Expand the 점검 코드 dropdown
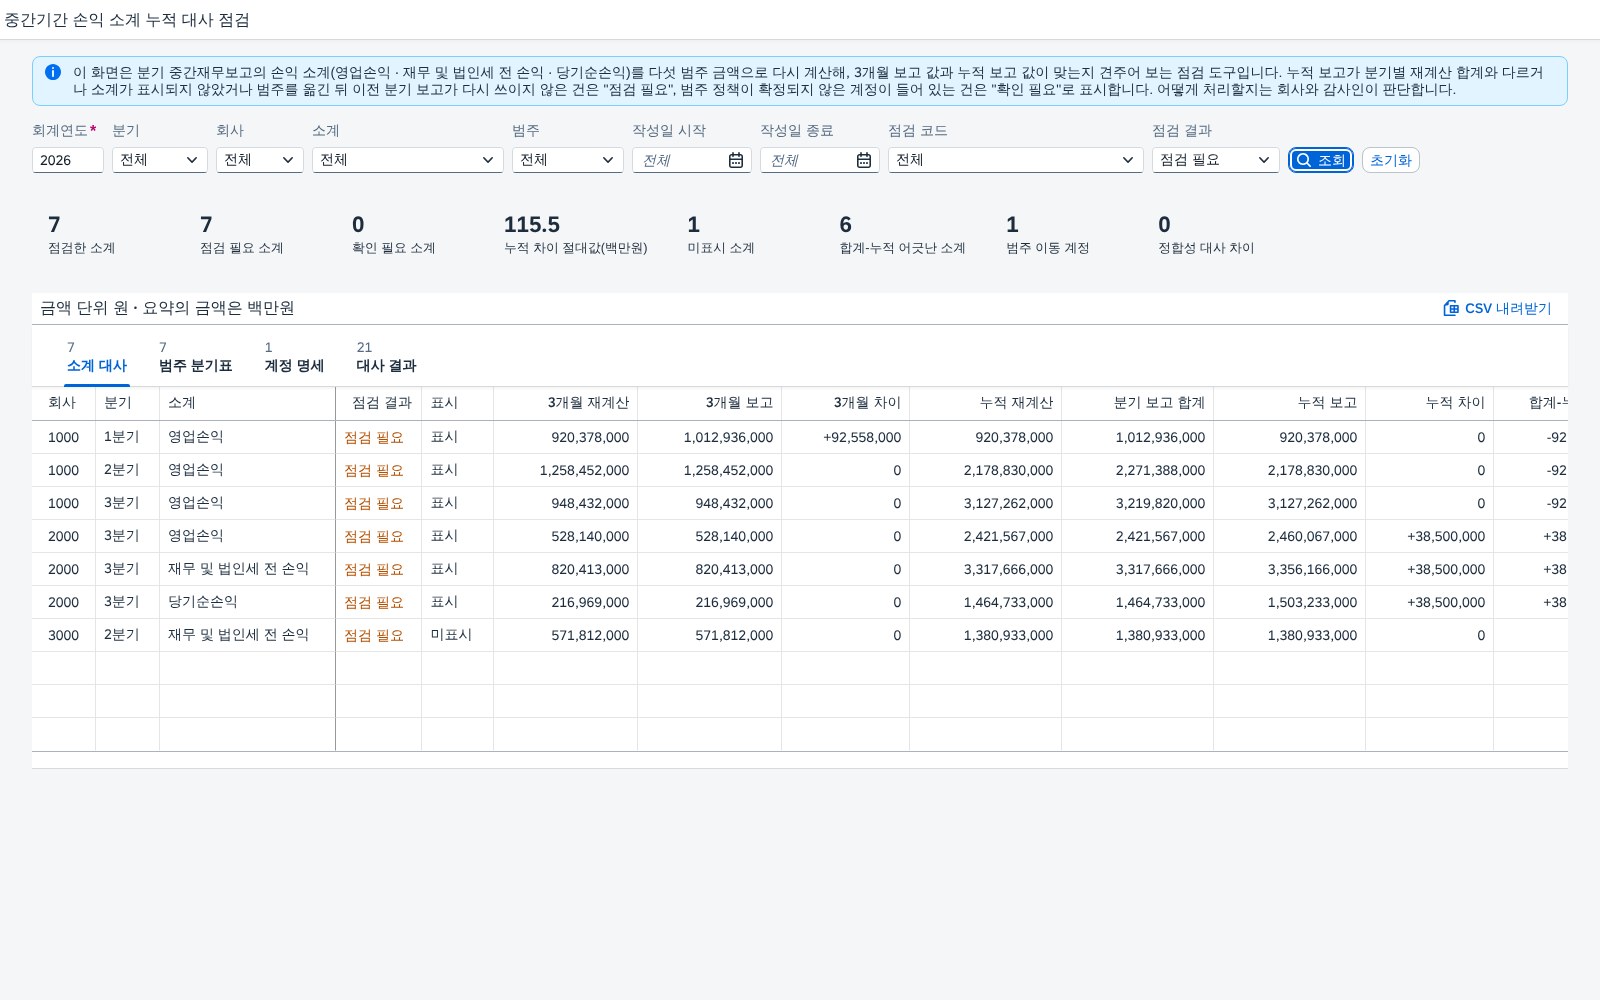1600x1000 pixels. pos(1016,160)
